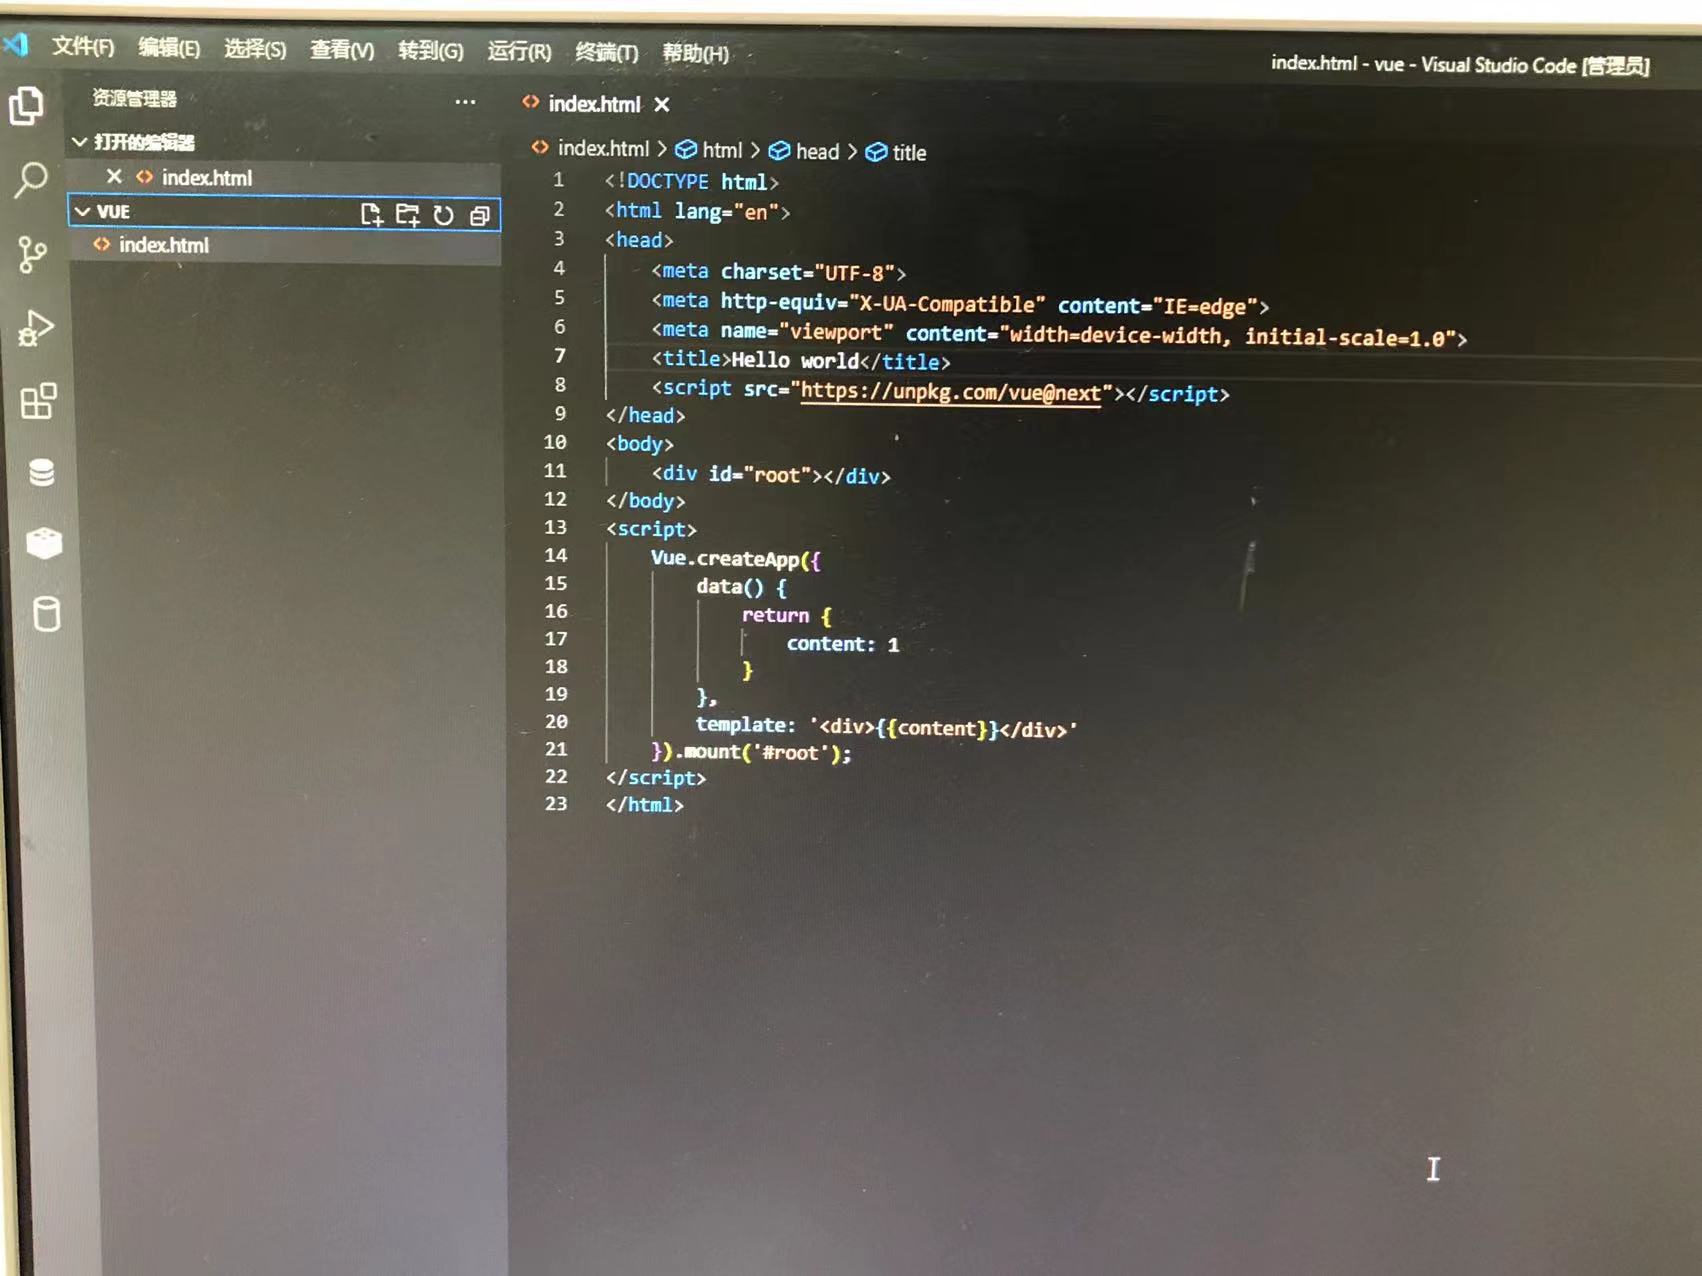Click the 'data() {' code line
This screenshot has width=1702, height=1276.
tap(741, 587)
